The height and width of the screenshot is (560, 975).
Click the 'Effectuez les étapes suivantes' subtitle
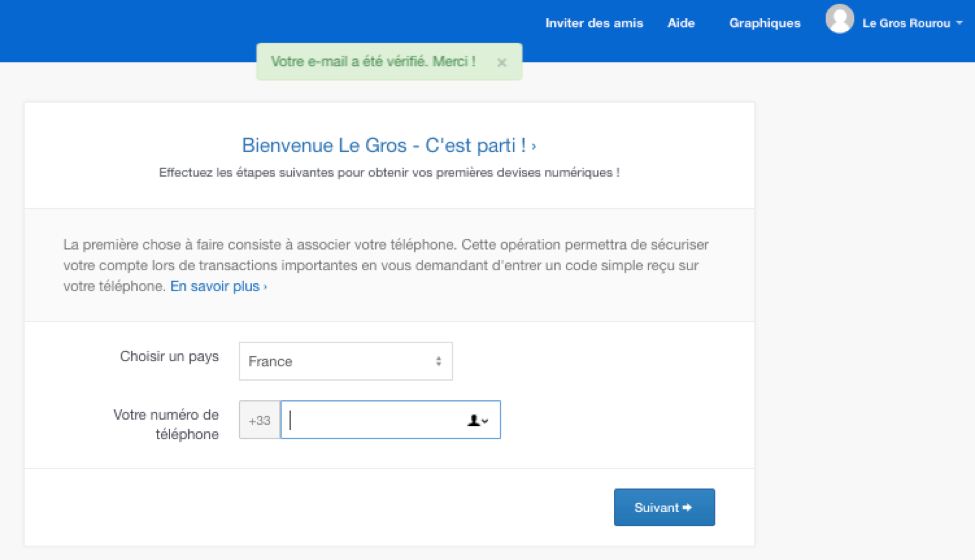pos(389,172)
